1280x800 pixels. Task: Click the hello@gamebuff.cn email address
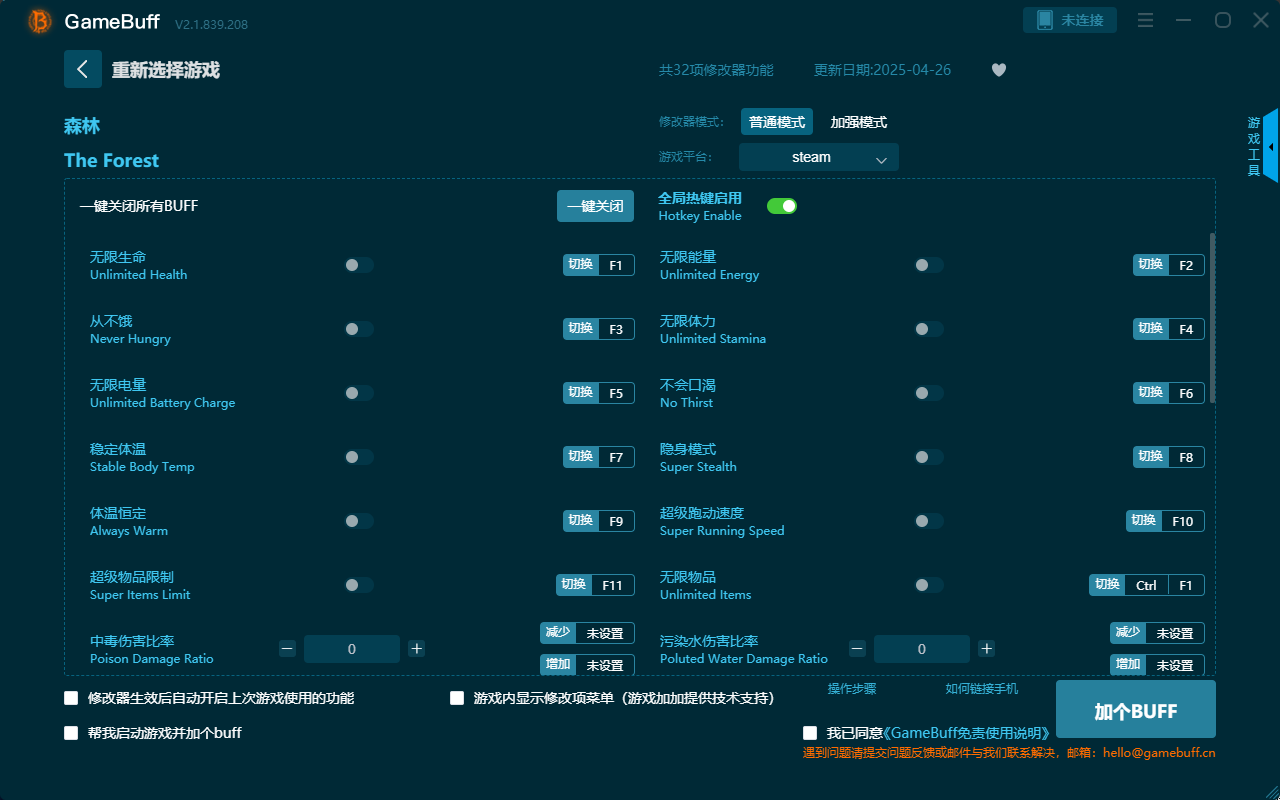[x=1159, y=753]
